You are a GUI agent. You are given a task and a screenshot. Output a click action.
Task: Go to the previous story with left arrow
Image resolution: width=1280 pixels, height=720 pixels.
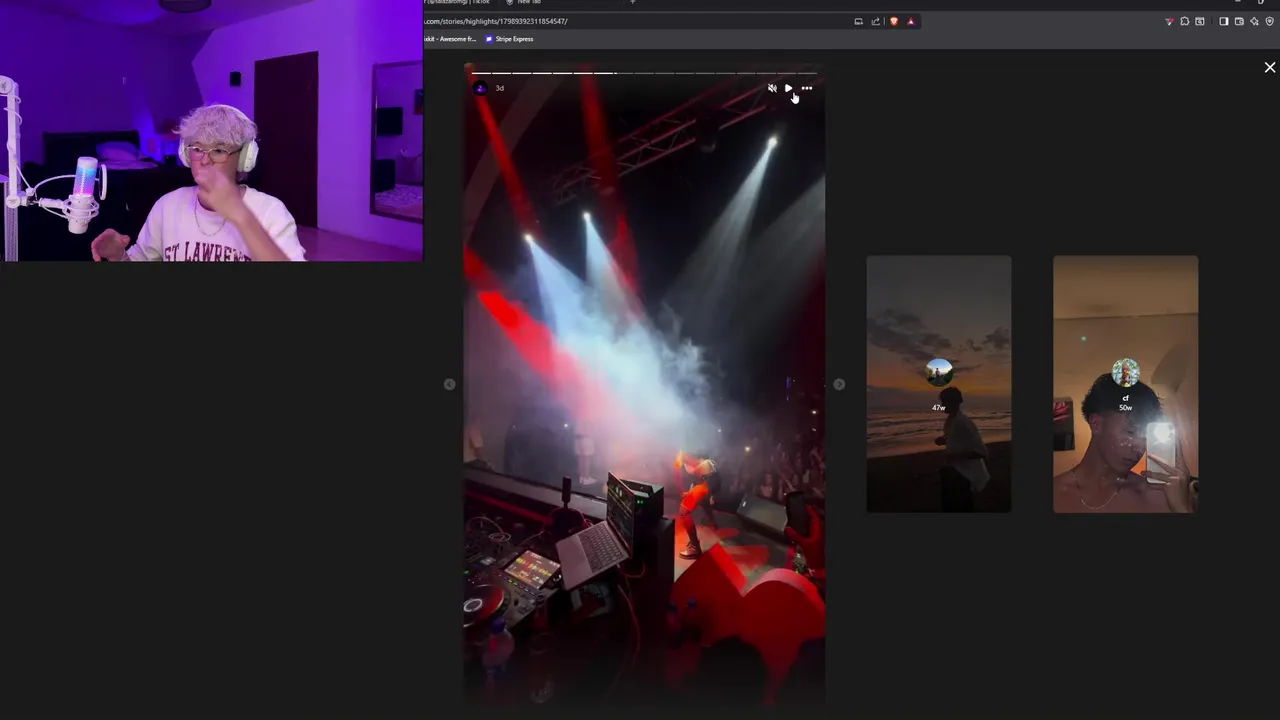tap(449, 384)
